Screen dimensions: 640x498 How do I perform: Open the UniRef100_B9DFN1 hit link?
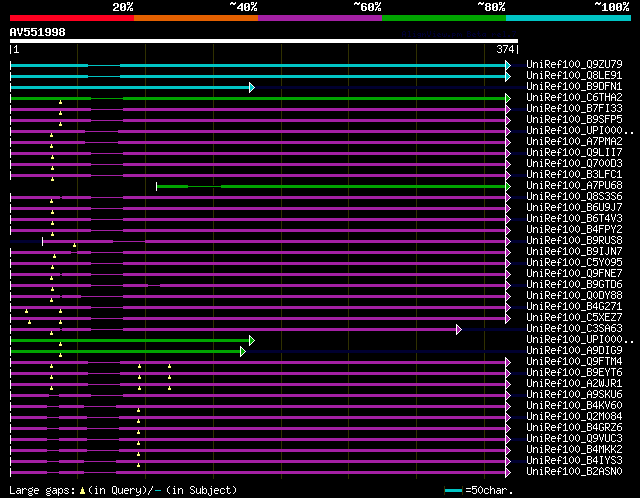[574, 87]
